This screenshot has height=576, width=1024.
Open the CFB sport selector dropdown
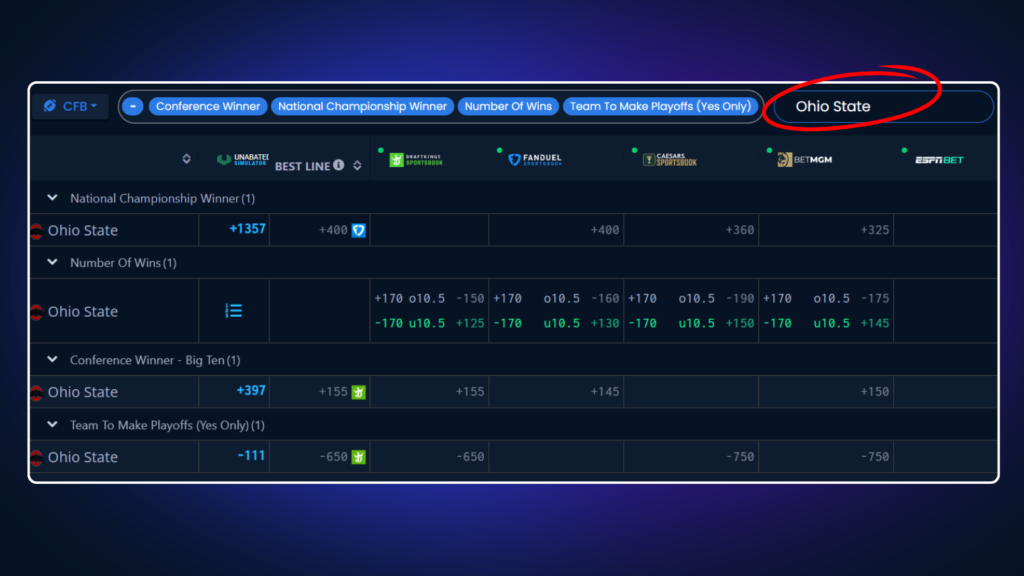pos(71,106)
